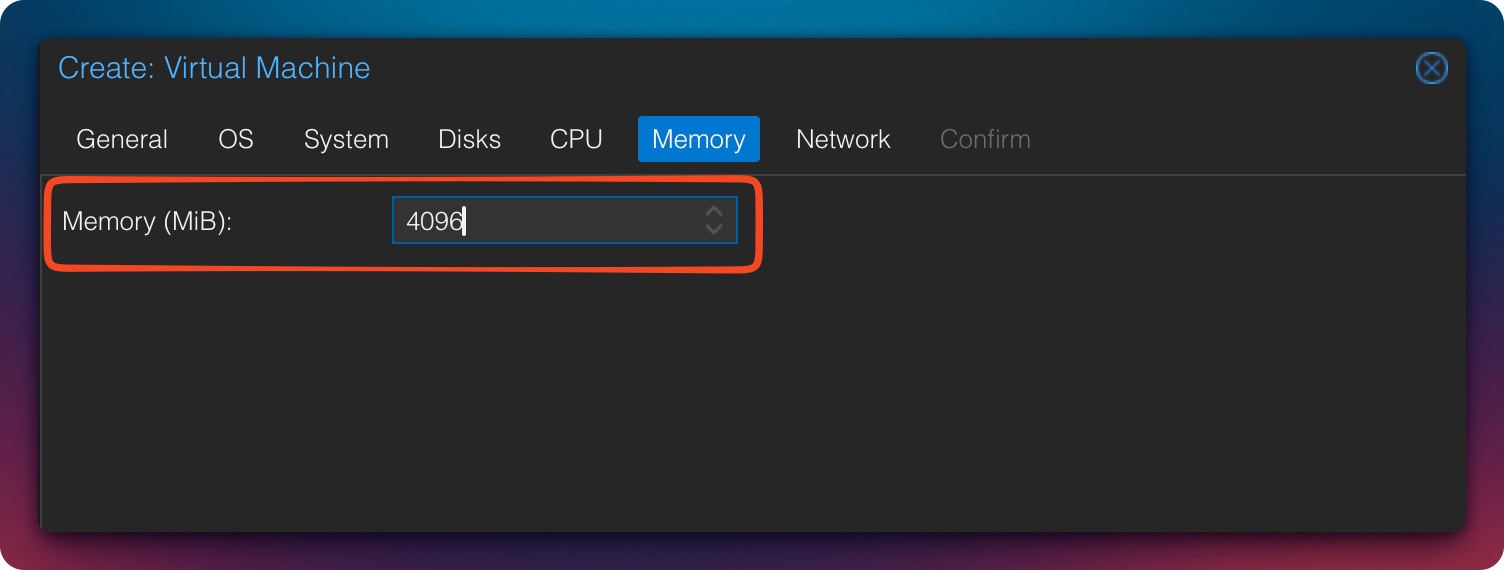Click empty panel area below memory field
1504x570 pixels.
pyautogui.click(x=700, y=400)
